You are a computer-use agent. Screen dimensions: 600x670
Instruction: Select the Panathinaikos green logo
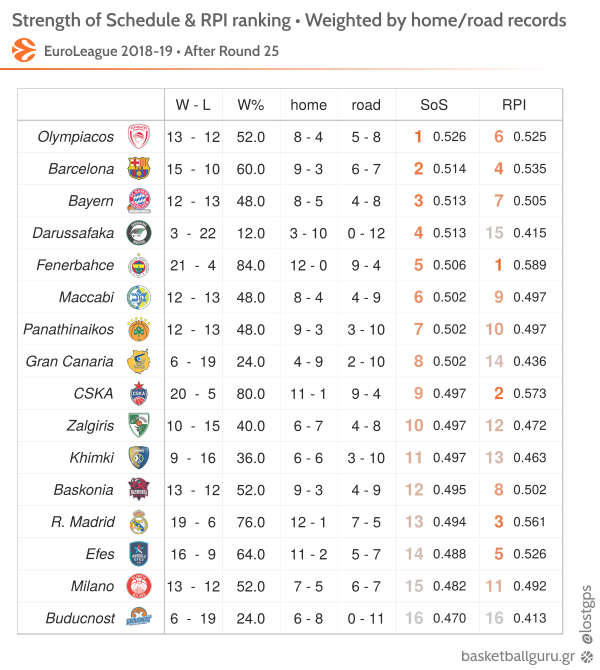138,329
